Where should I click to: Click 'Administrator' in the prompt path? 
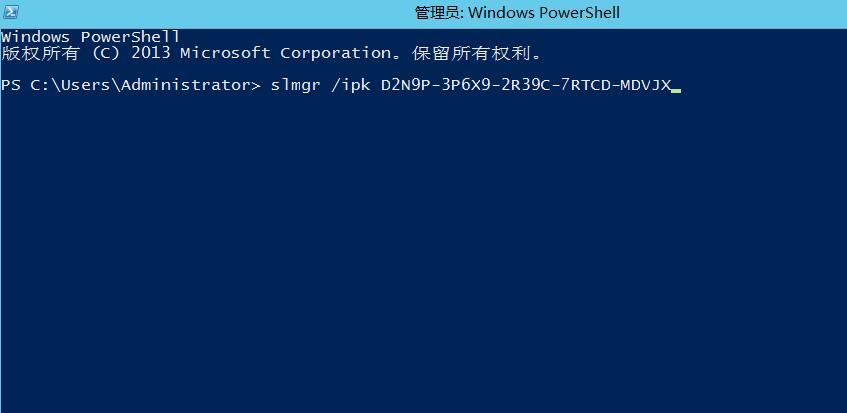click(186, 85)
